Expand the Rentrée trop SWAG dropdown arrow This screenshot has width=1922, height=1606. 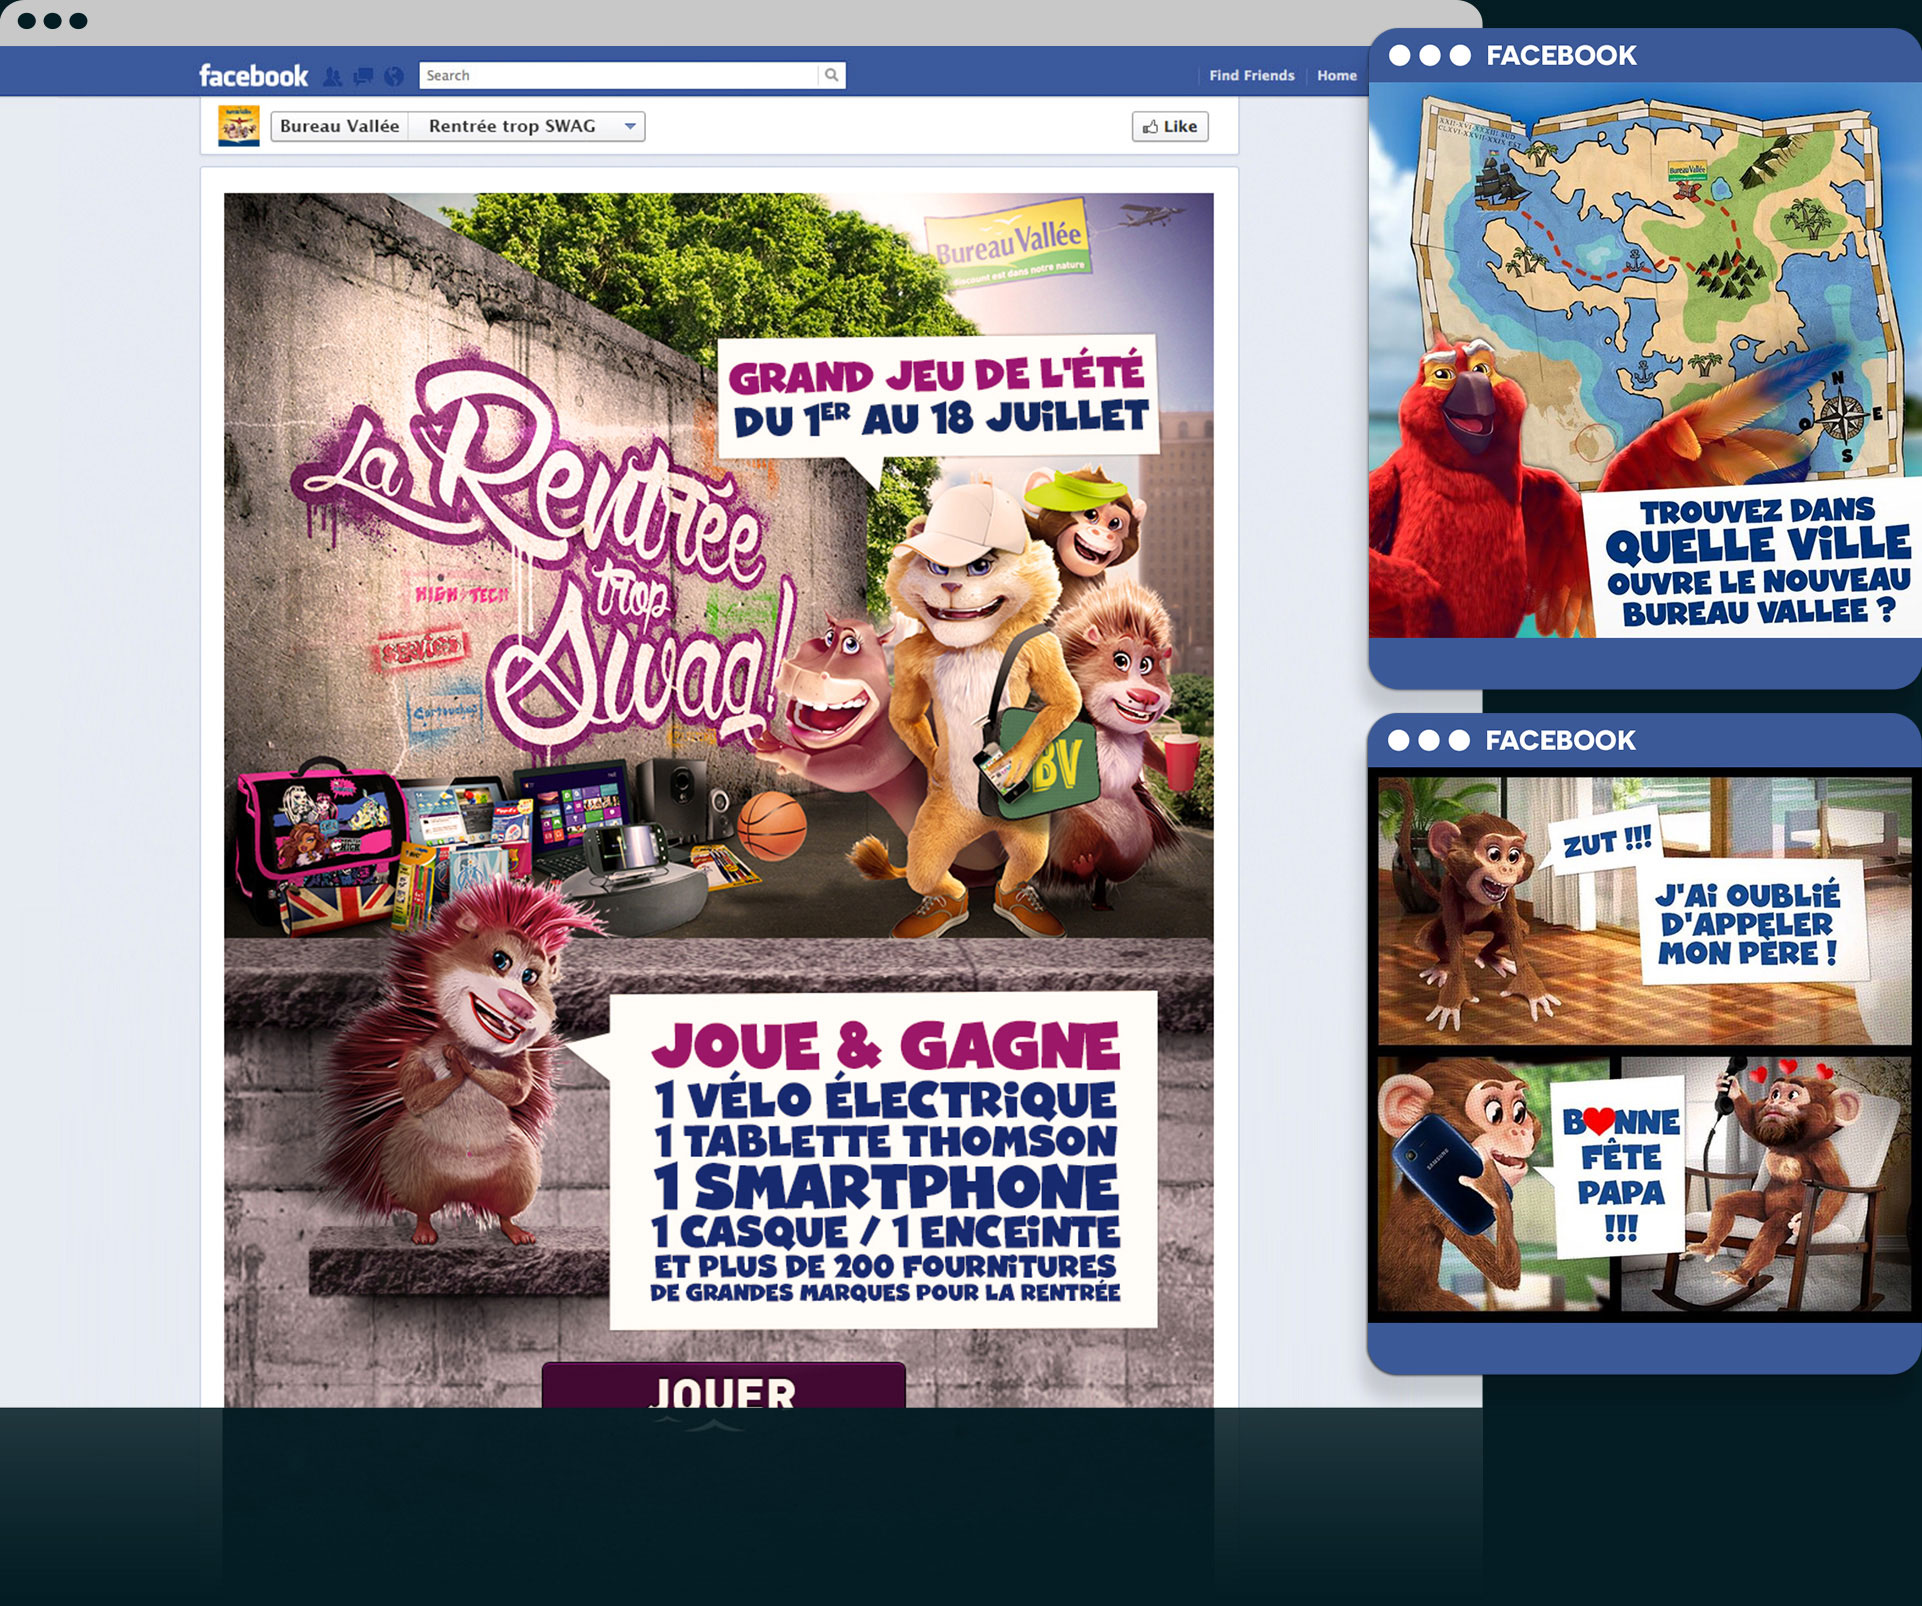[x=630, y=126]
